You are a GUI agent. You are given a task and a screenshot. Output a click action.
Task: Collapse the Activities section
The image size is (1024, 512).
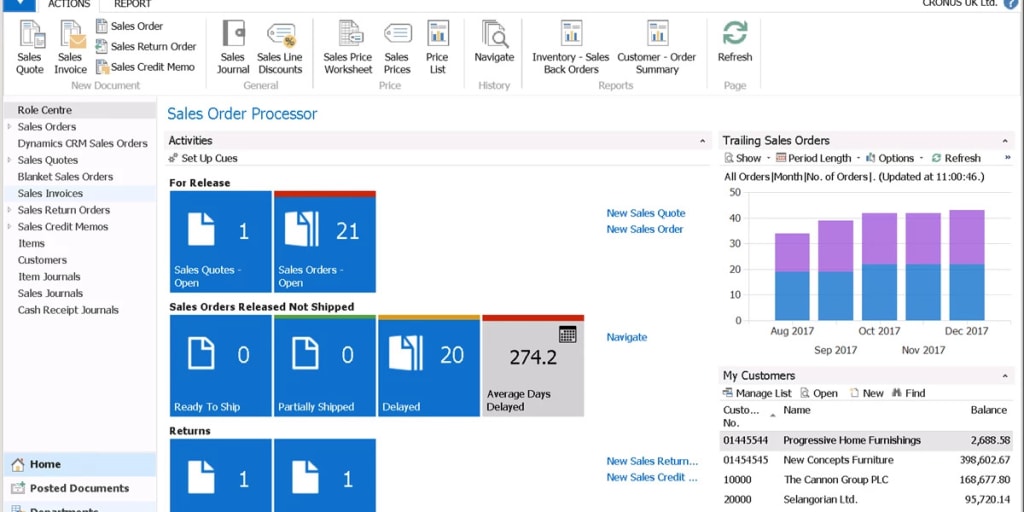pos(703,140)
